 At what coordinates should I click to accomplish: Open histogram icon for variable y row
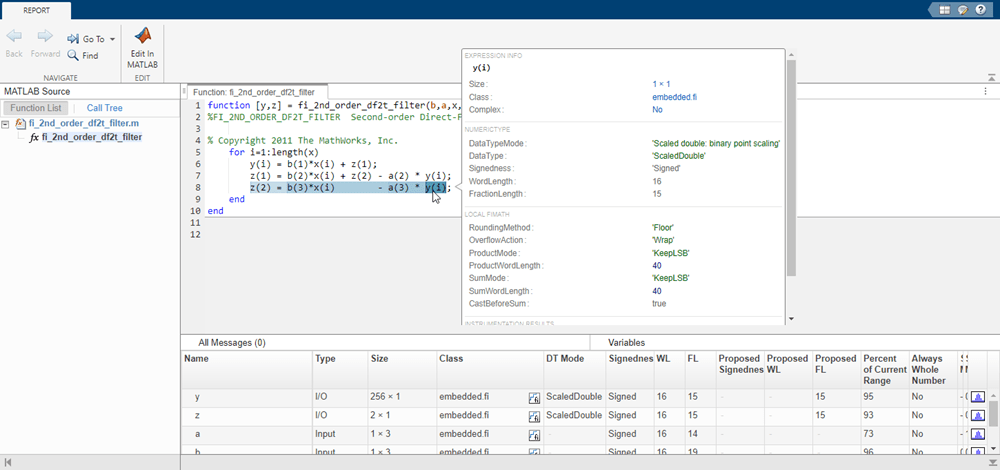click(977, 397)
